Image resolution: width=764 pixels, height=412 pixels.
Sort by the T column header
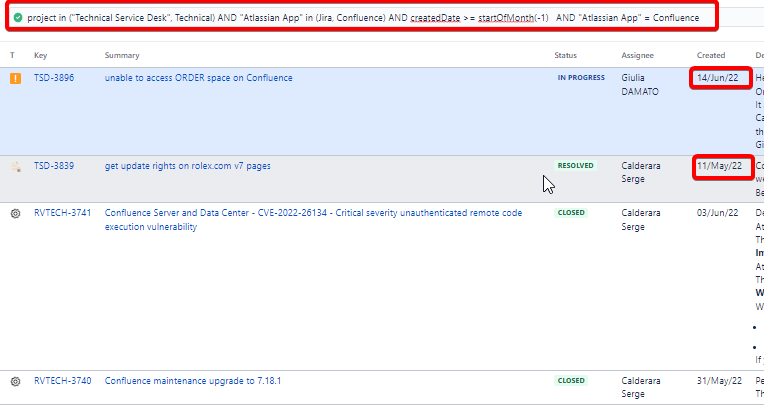click(12, 56)
